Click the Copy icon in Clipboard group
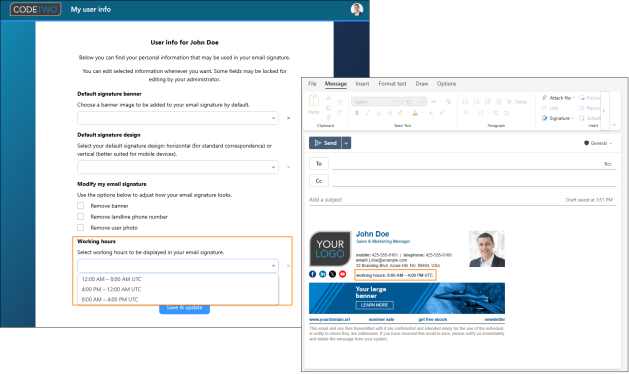The width and height of the screenshot is (629, 374). click(x=329, y=108)
